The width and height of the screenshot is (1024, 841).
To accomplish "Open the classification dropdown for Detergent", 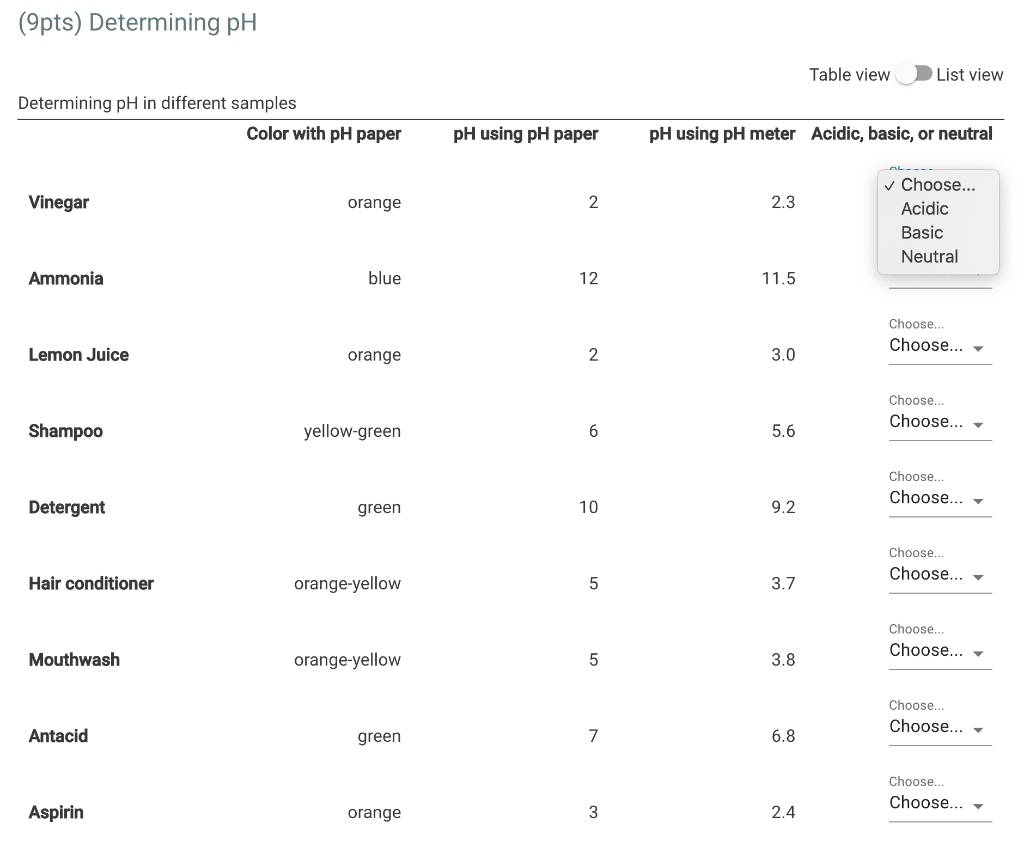I will pos(930,497).
